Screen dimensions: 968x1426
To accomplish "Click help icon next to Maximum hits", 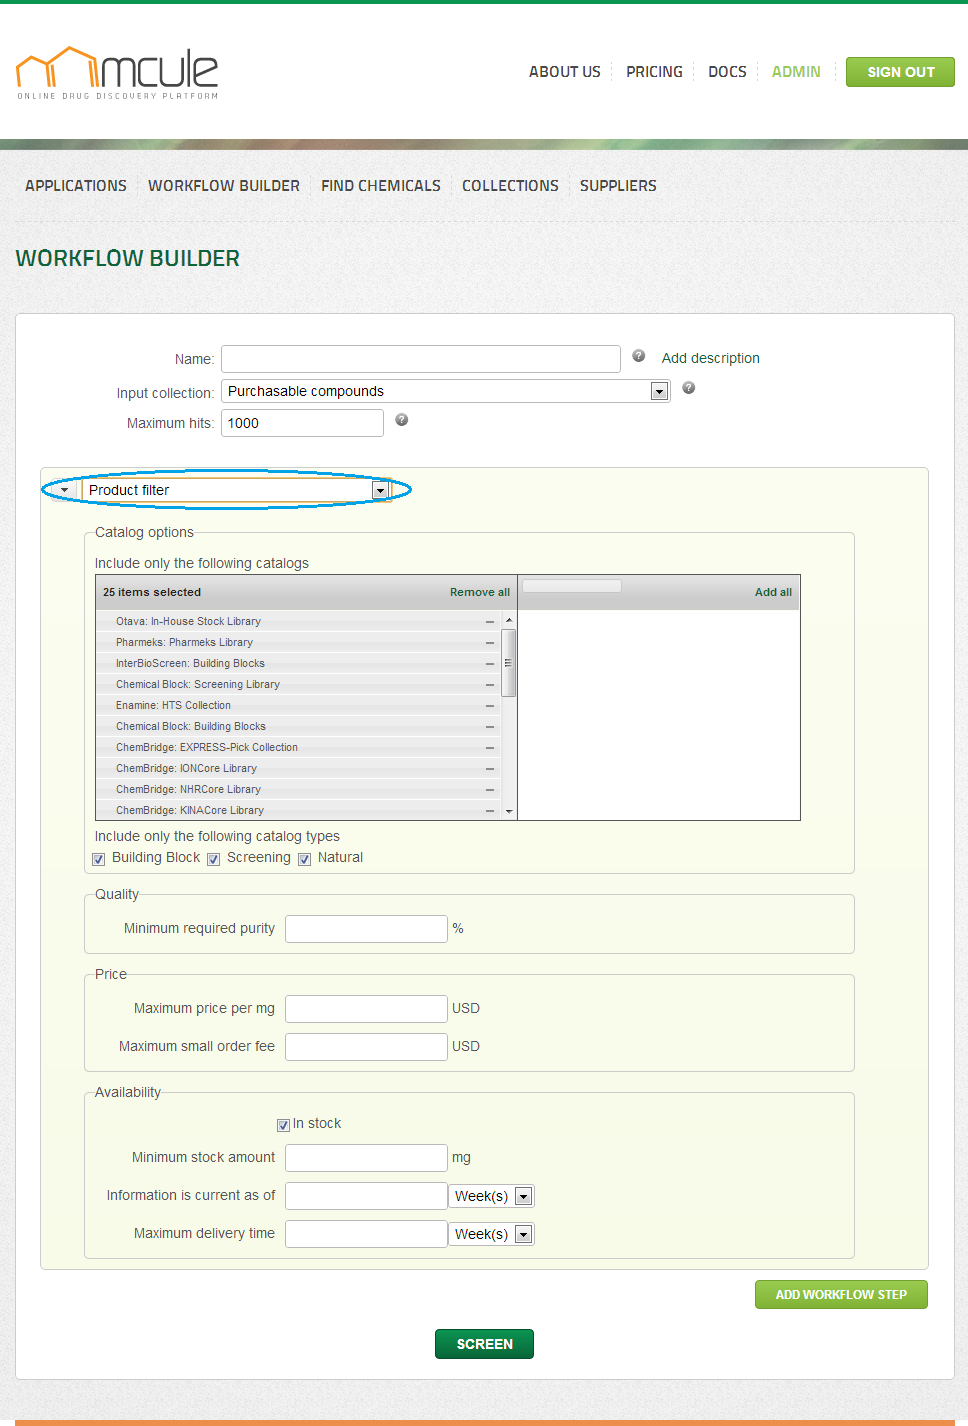I will pos(402,420).
